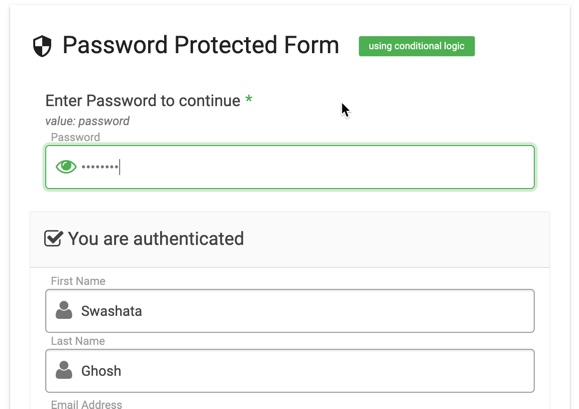The height and width of the screenshot is (409, 579).
Task: Click the using conditional logic badge
Action: click(417, 46)
